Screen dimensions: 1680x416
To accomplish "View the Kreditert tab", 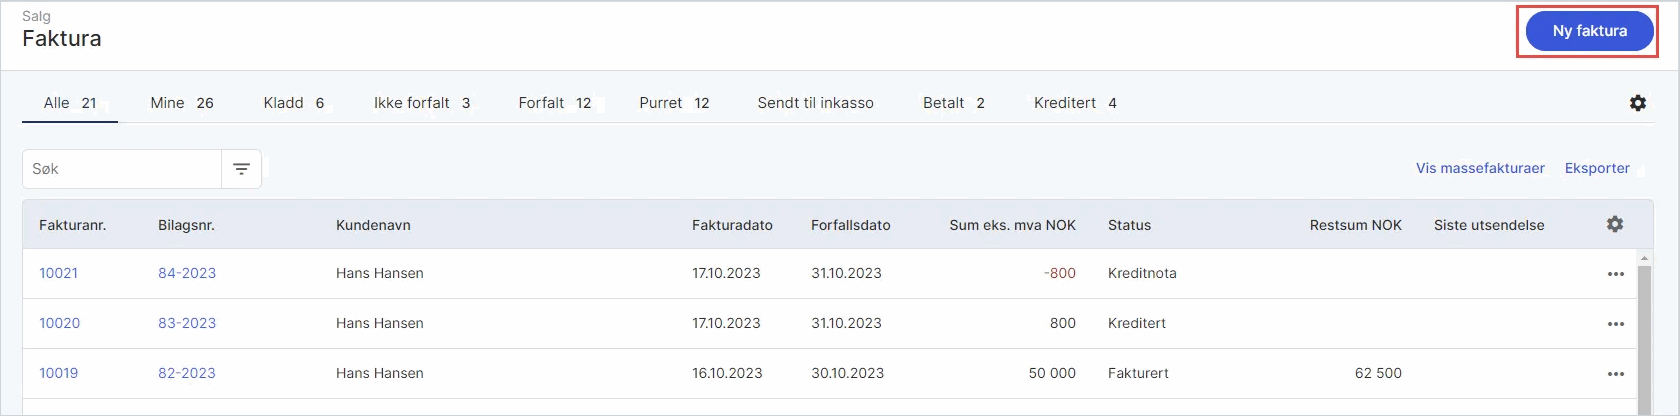I will pyautogui.click(x=1075, y=103).
